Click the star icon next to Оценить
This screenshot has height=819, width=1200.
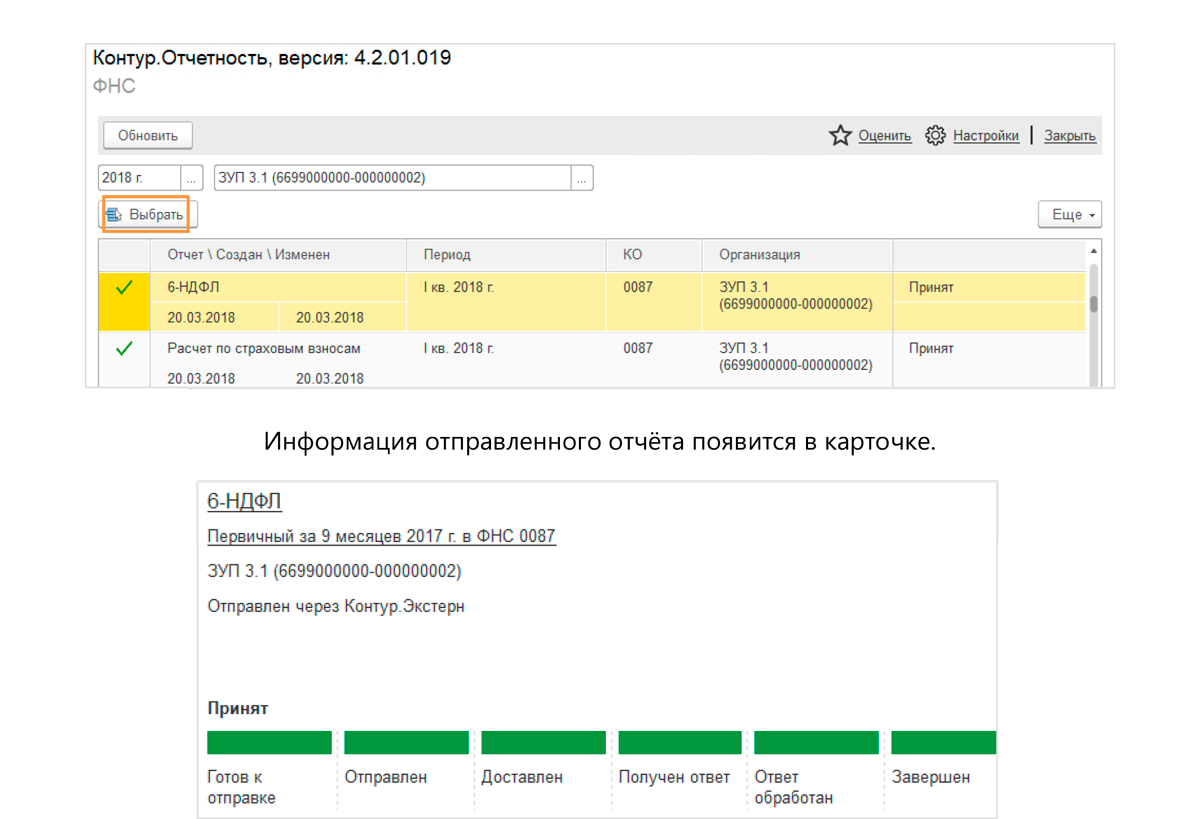pyautogui.click(x=840, y=136)
